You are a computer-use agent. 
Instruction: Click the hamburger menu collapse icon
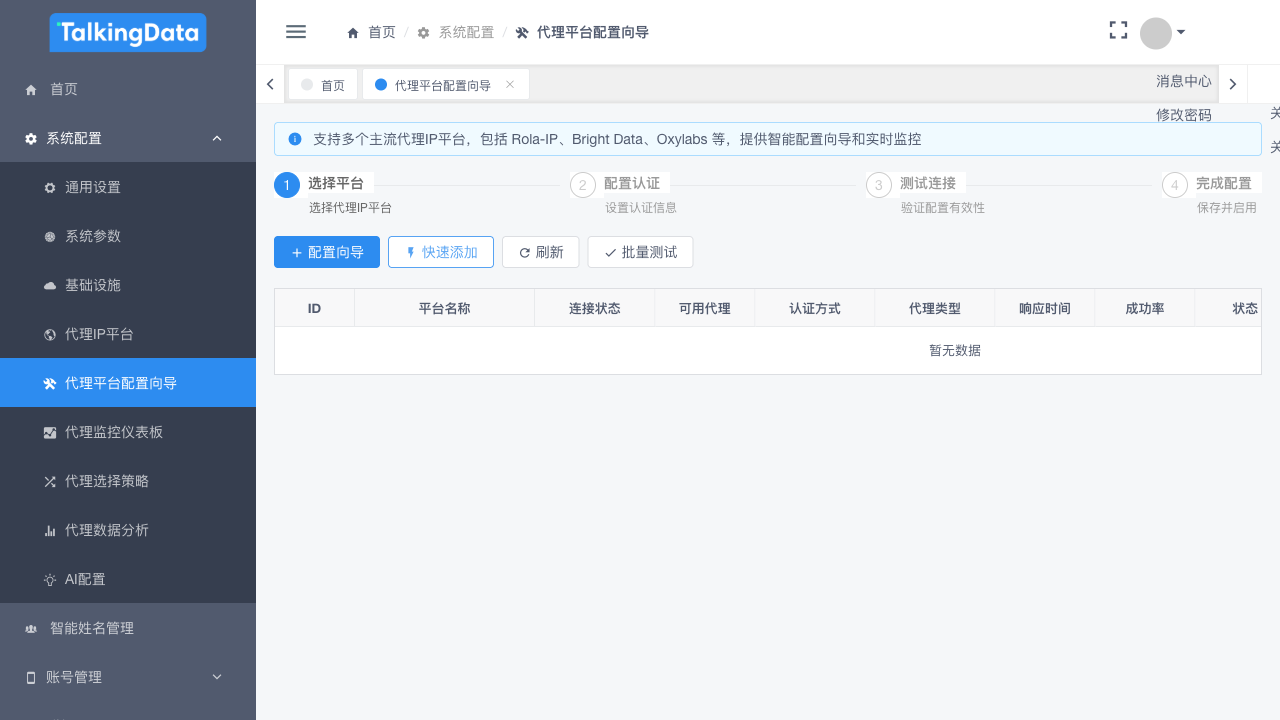pos(296,32)
